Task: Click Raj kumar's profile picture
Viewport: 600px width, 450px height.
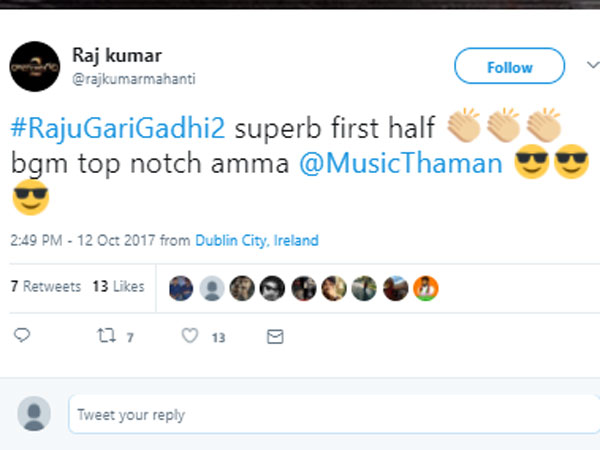Action: (33, 66)
